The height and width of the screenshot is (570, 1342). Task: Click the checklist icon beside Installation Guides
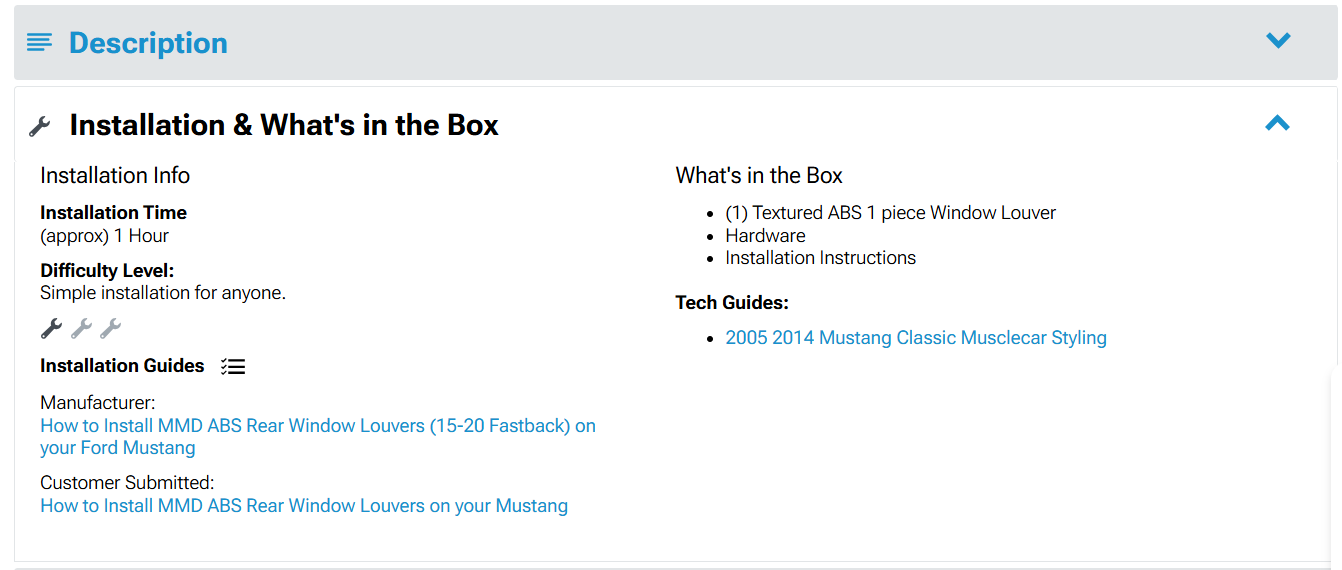(233, 366)
